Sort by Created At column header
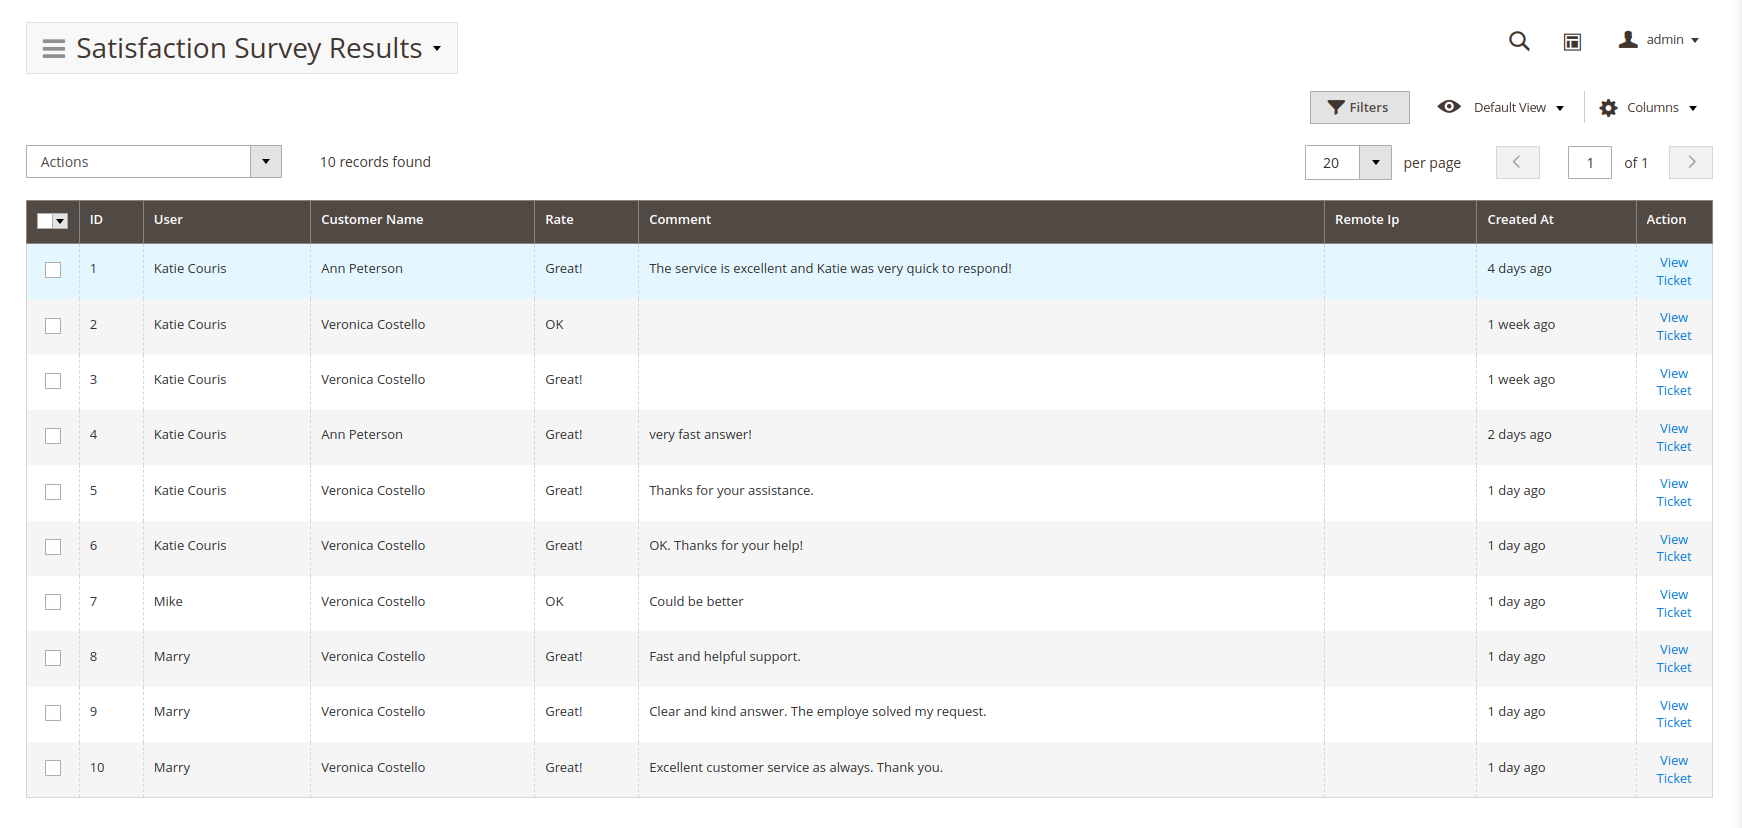Image resolution: width=1742 pixels, height=828 pixels. pos(1520,220)
